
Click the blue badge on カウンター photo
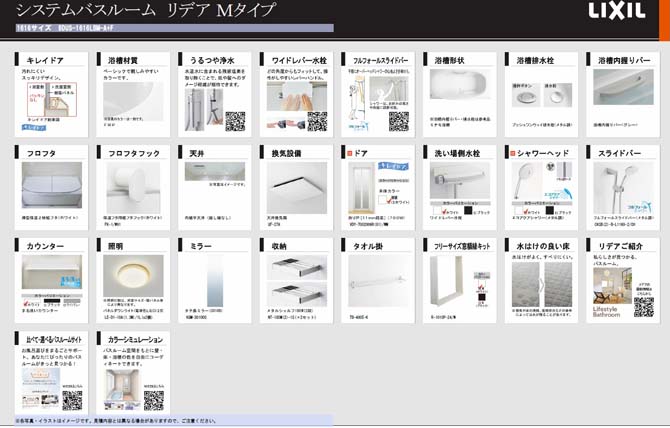pyautogui.click(x=71, y=281)
